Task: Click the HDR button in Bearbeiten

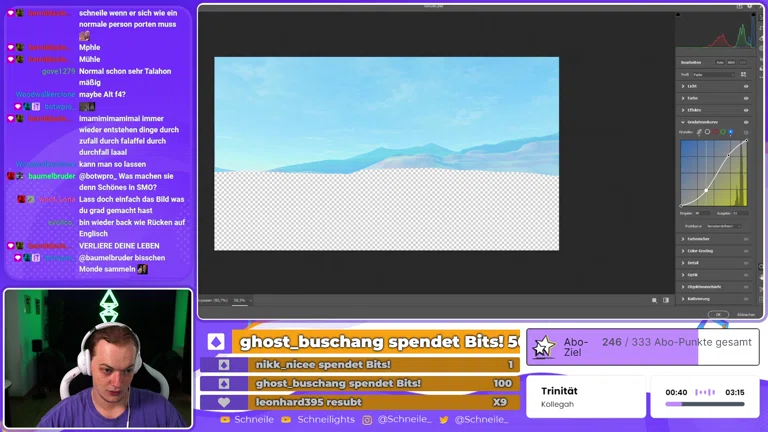Action: click(x=743, y=63)
